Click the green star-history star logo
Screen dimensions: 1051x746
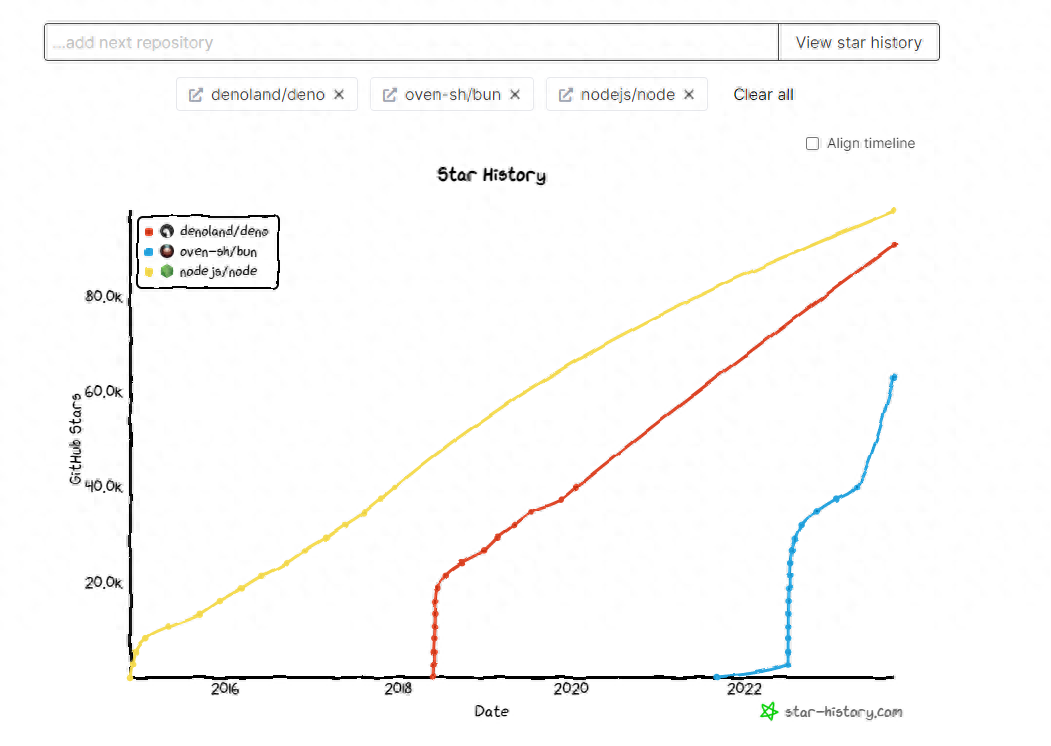[x=769, y=711]
